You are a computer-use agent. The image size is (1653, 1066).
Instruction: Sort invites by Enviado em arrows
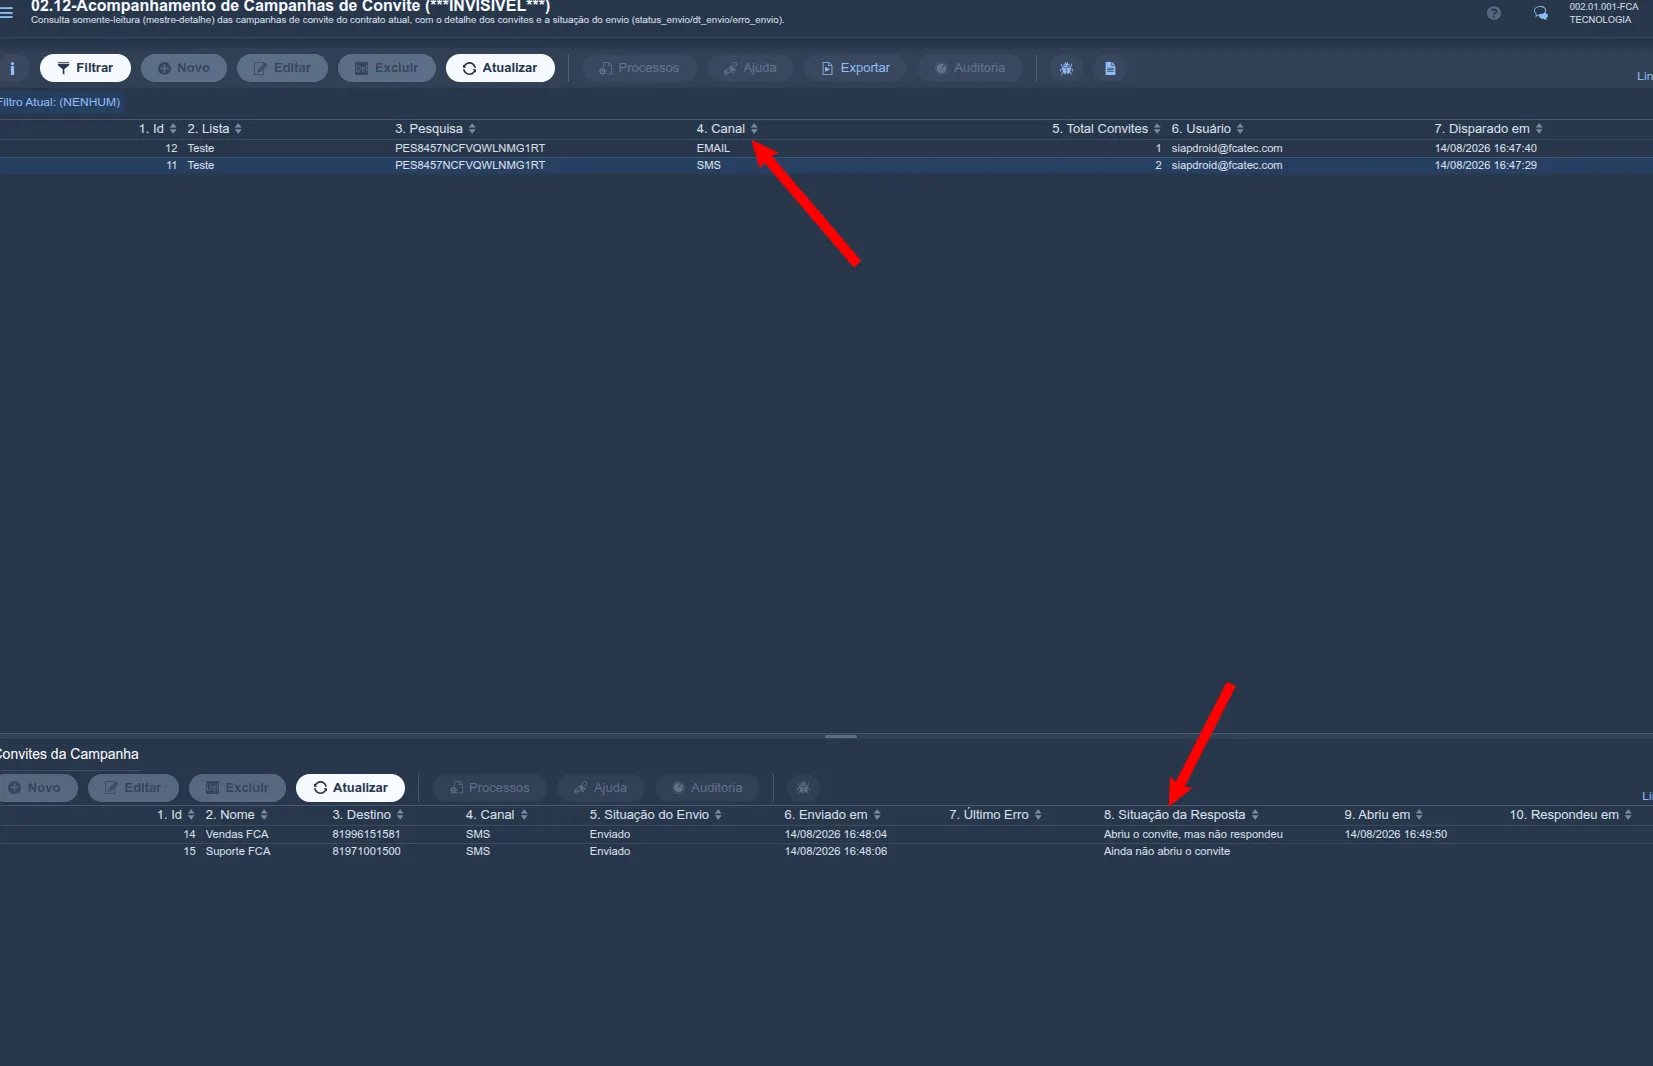(877, 815)
